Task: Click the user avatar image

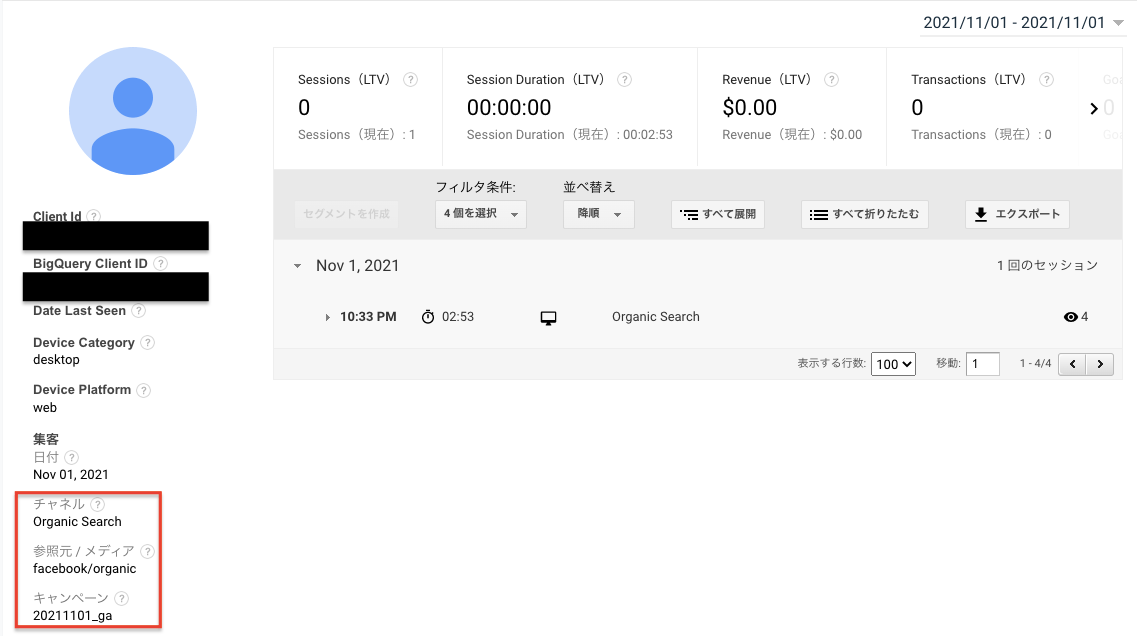Action: click(x=133, y=111)
